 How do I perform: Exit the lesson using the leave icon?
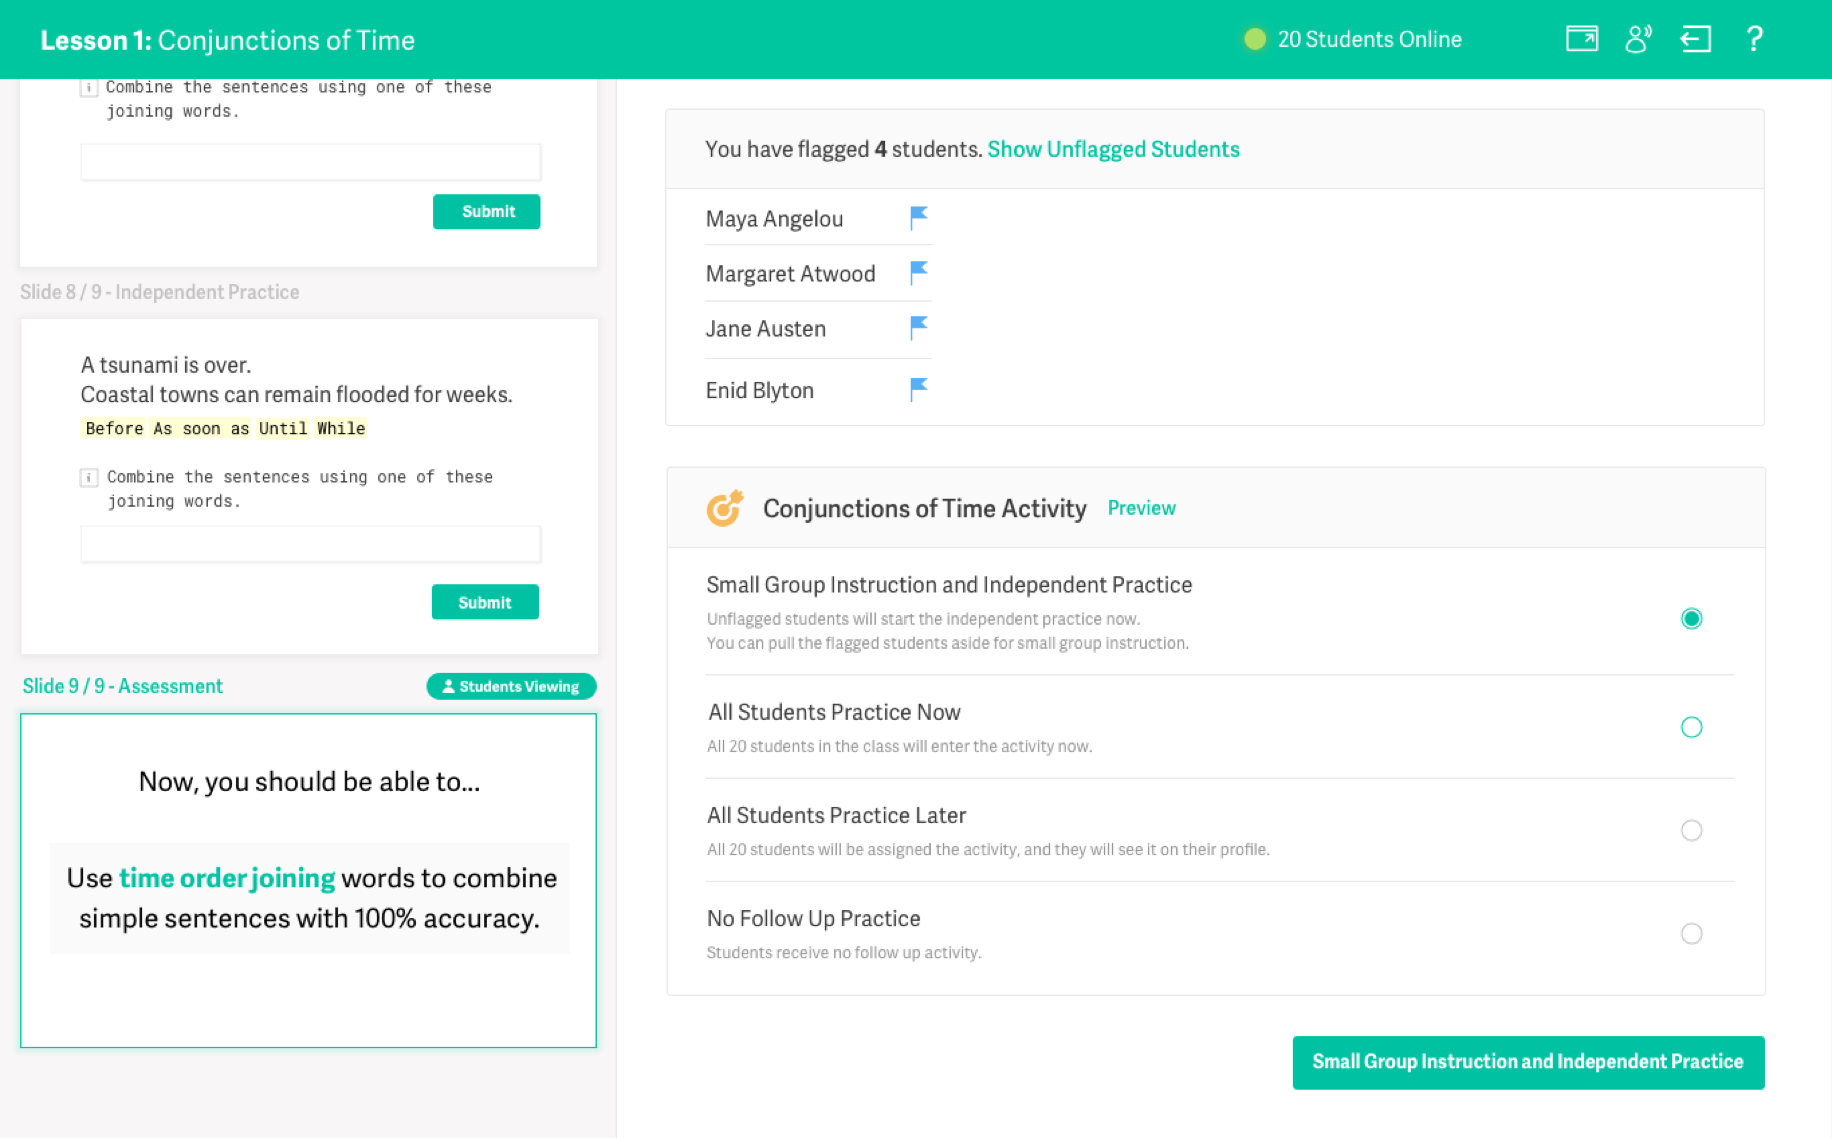pyautogui.click(x=1696, y=39)
